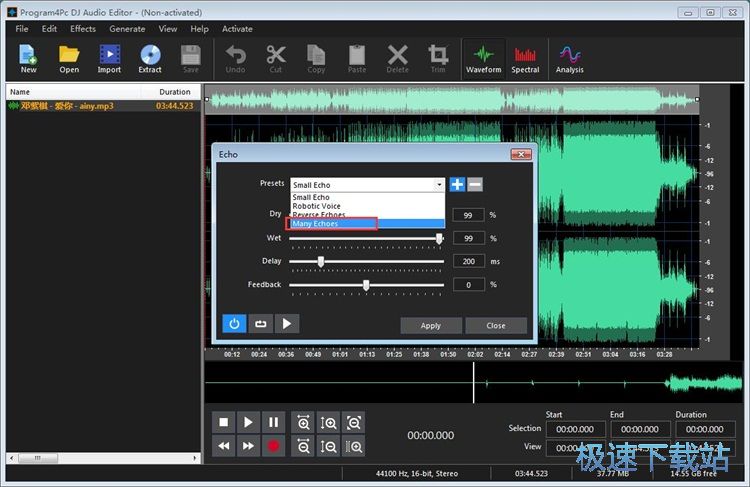This screenshot has height=487, width=750.
Task: Click zoom to selection icon
Action: [x=354, y=446]
